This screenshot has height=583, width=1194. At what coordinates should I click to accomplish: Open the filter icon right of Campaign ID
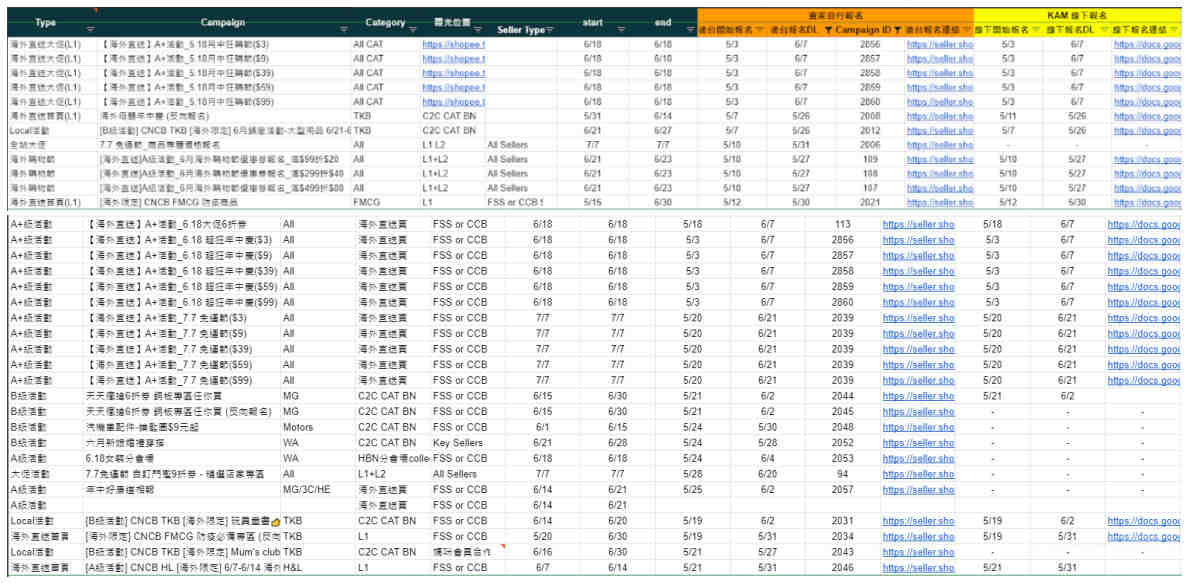click(x=898, y=30)
